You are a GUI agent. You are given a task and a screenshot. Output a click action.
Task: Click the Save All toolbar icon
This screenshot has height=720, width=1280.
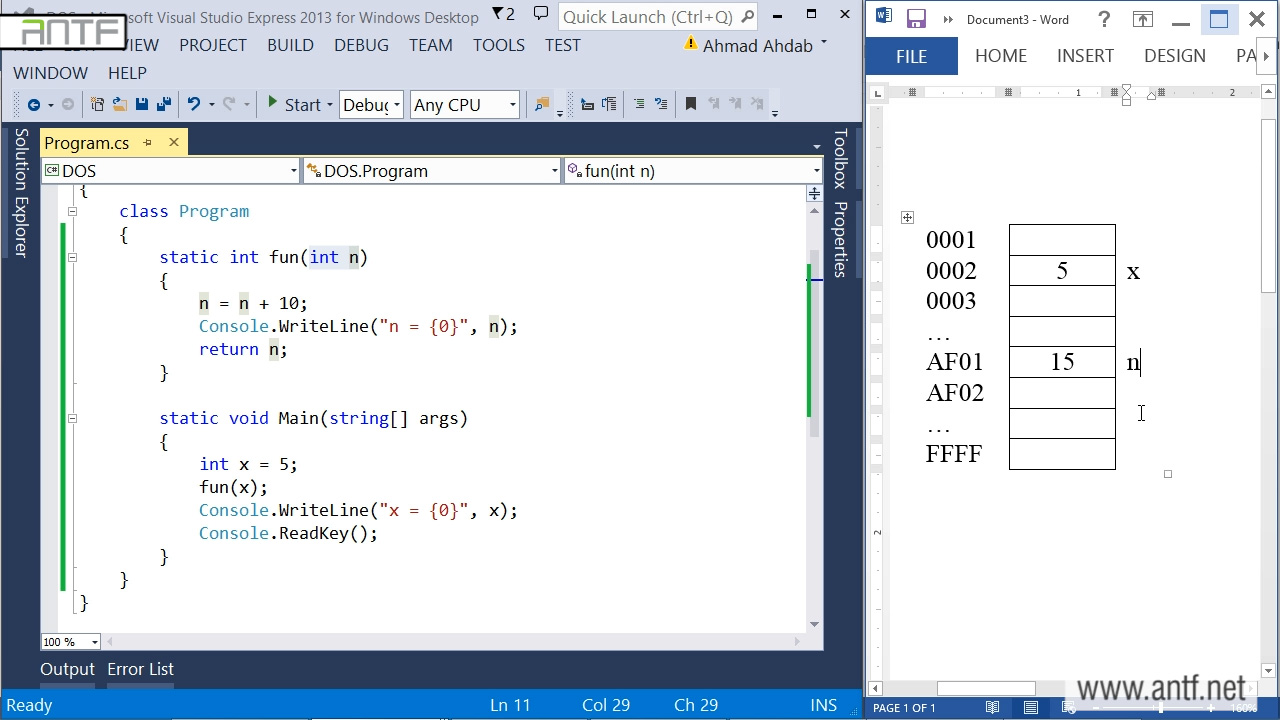click(163, 104)
